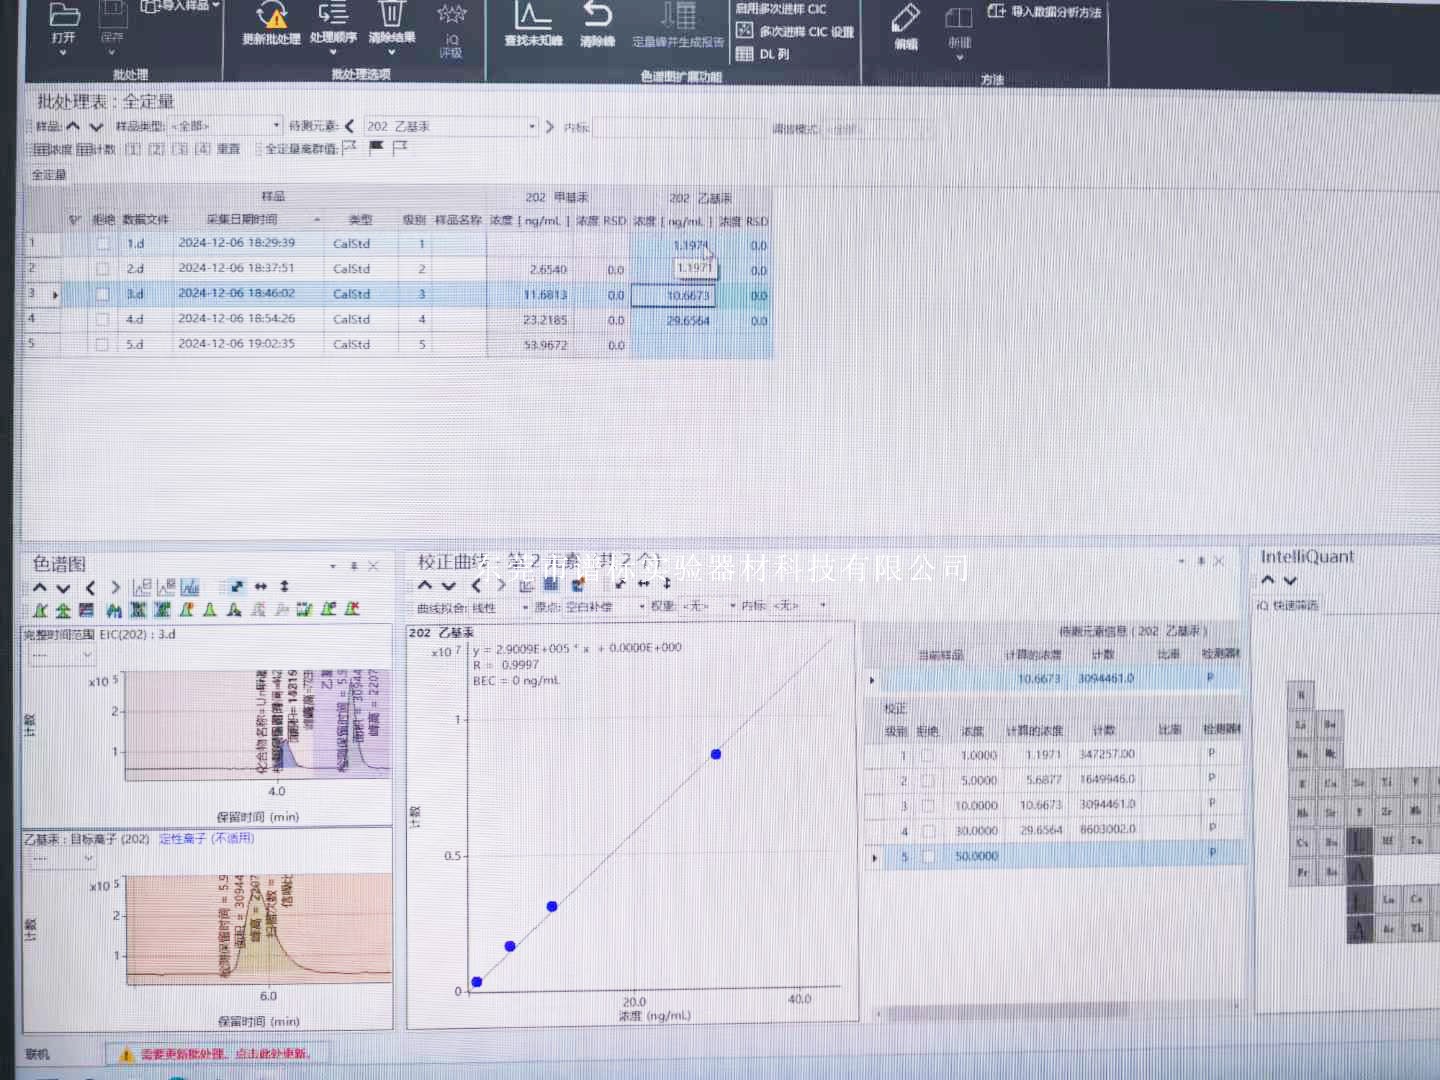1440x1080 pixels.
Task: Tick the reject checkbox for file 1.d
Action: click(102, 244)
